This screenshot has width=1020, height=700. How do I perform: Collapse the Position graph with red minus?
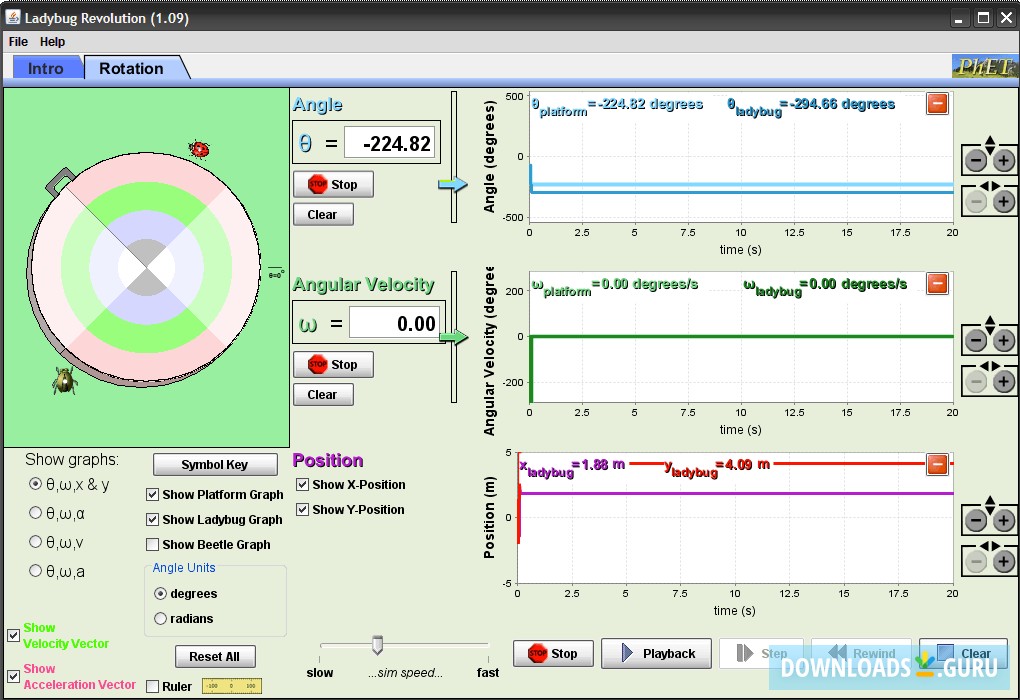937,463
